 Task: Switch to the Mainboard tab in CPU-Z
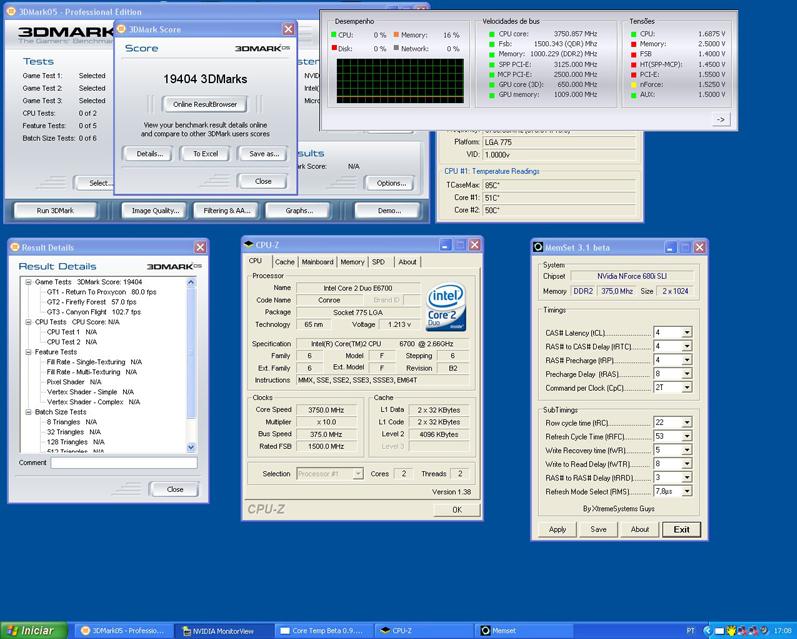coord(317,262)
